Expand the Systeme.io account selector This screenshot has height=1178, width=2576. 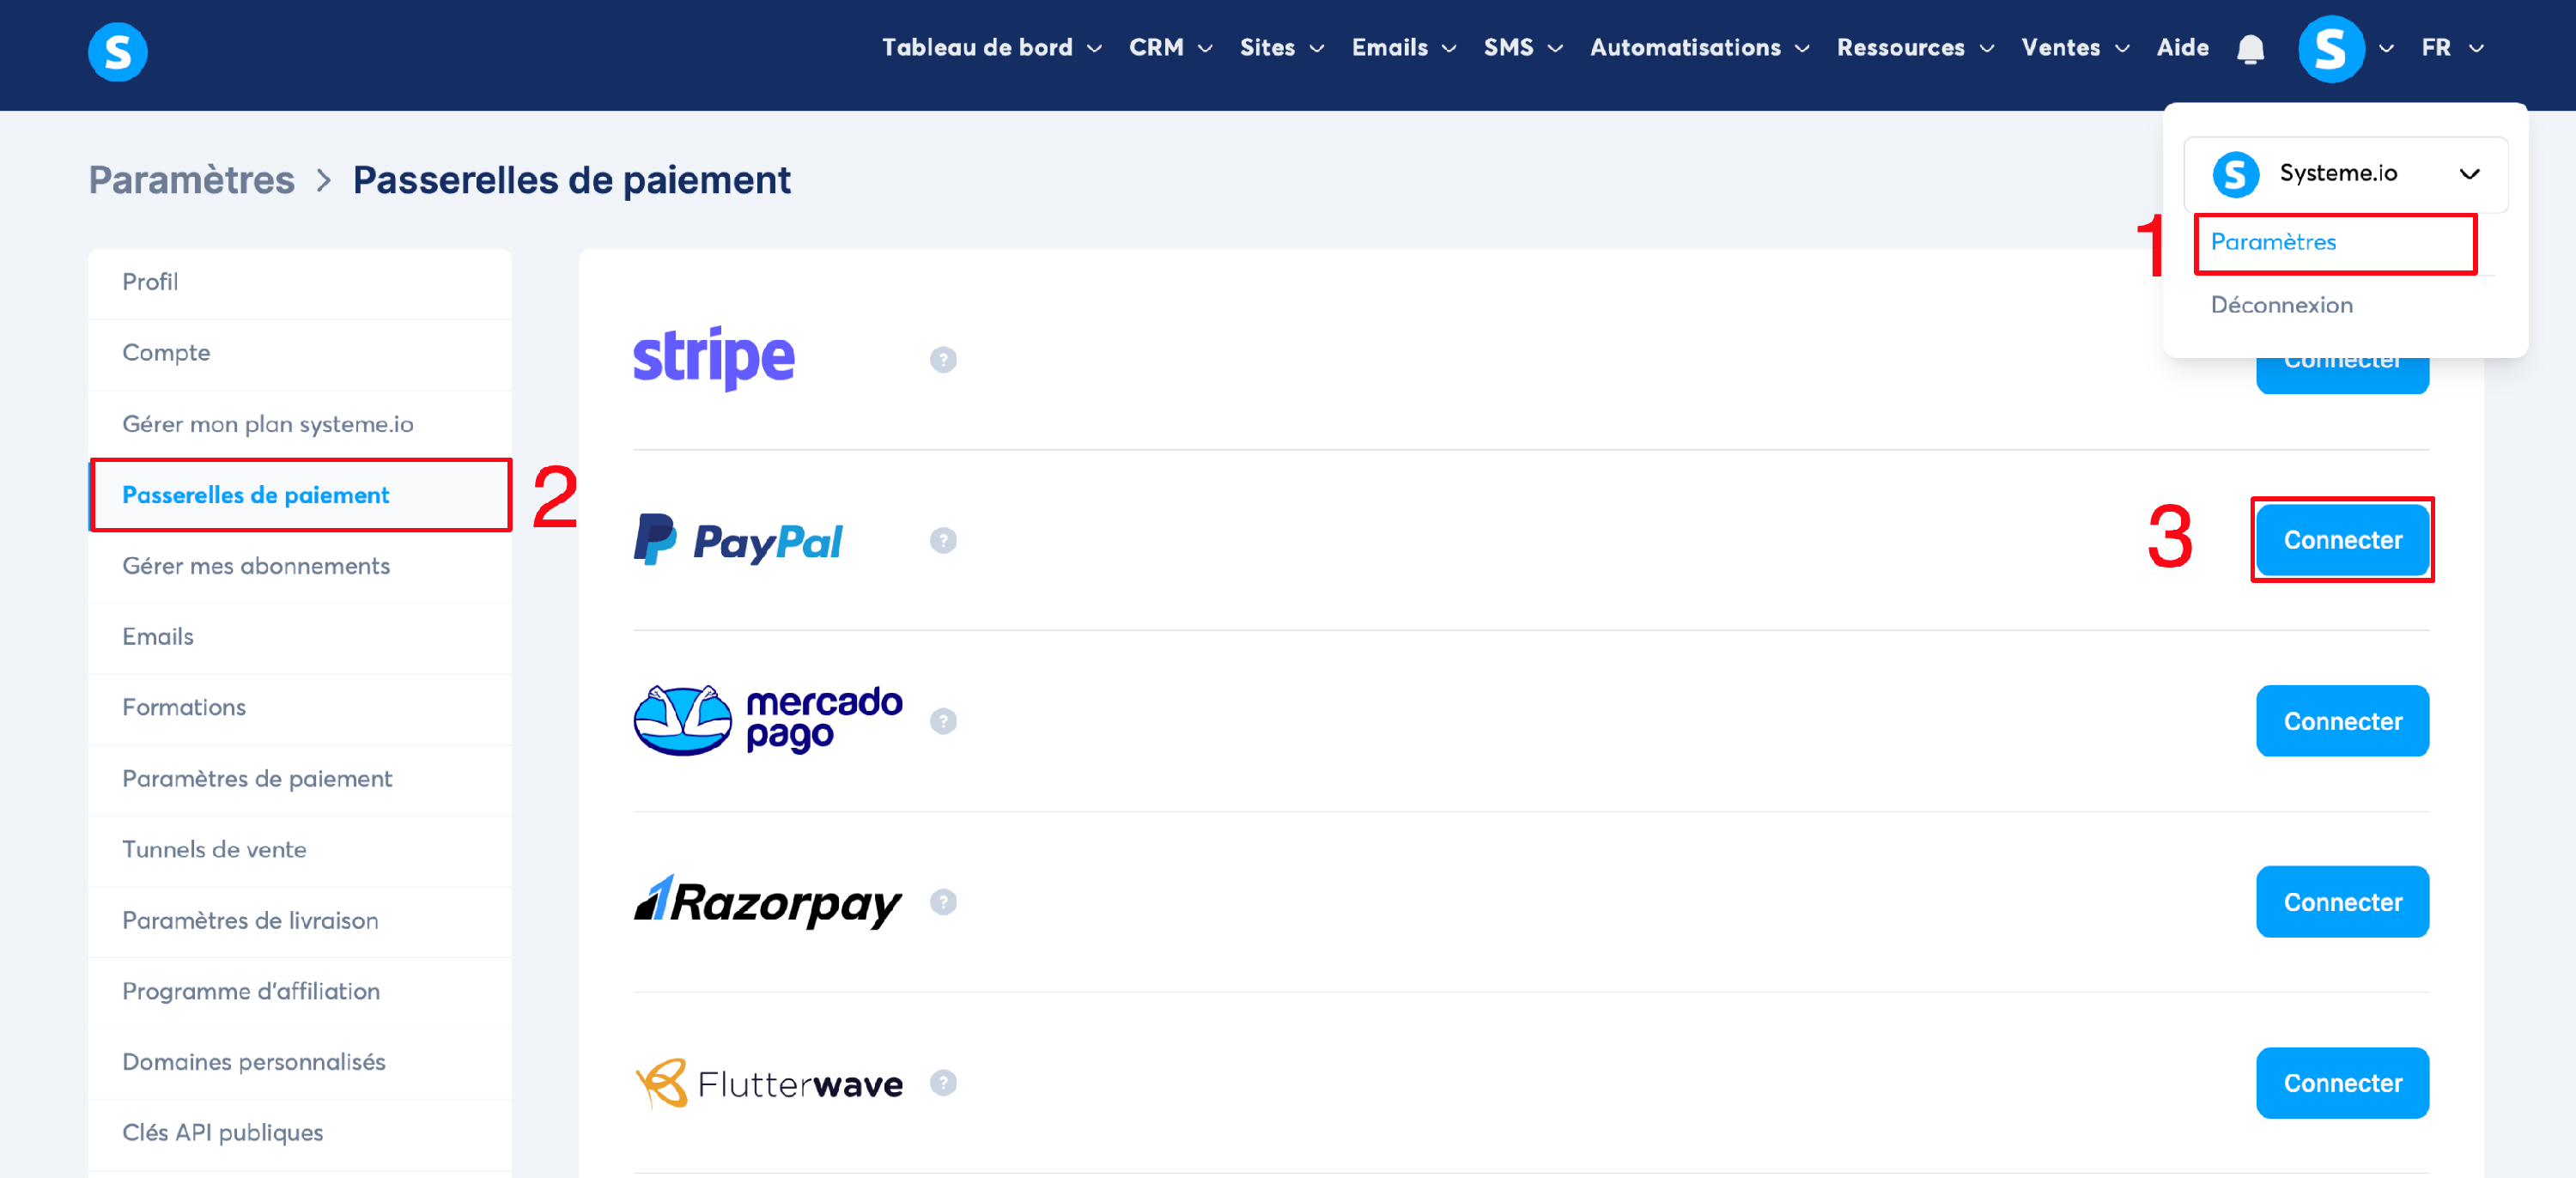(2344, 174)
